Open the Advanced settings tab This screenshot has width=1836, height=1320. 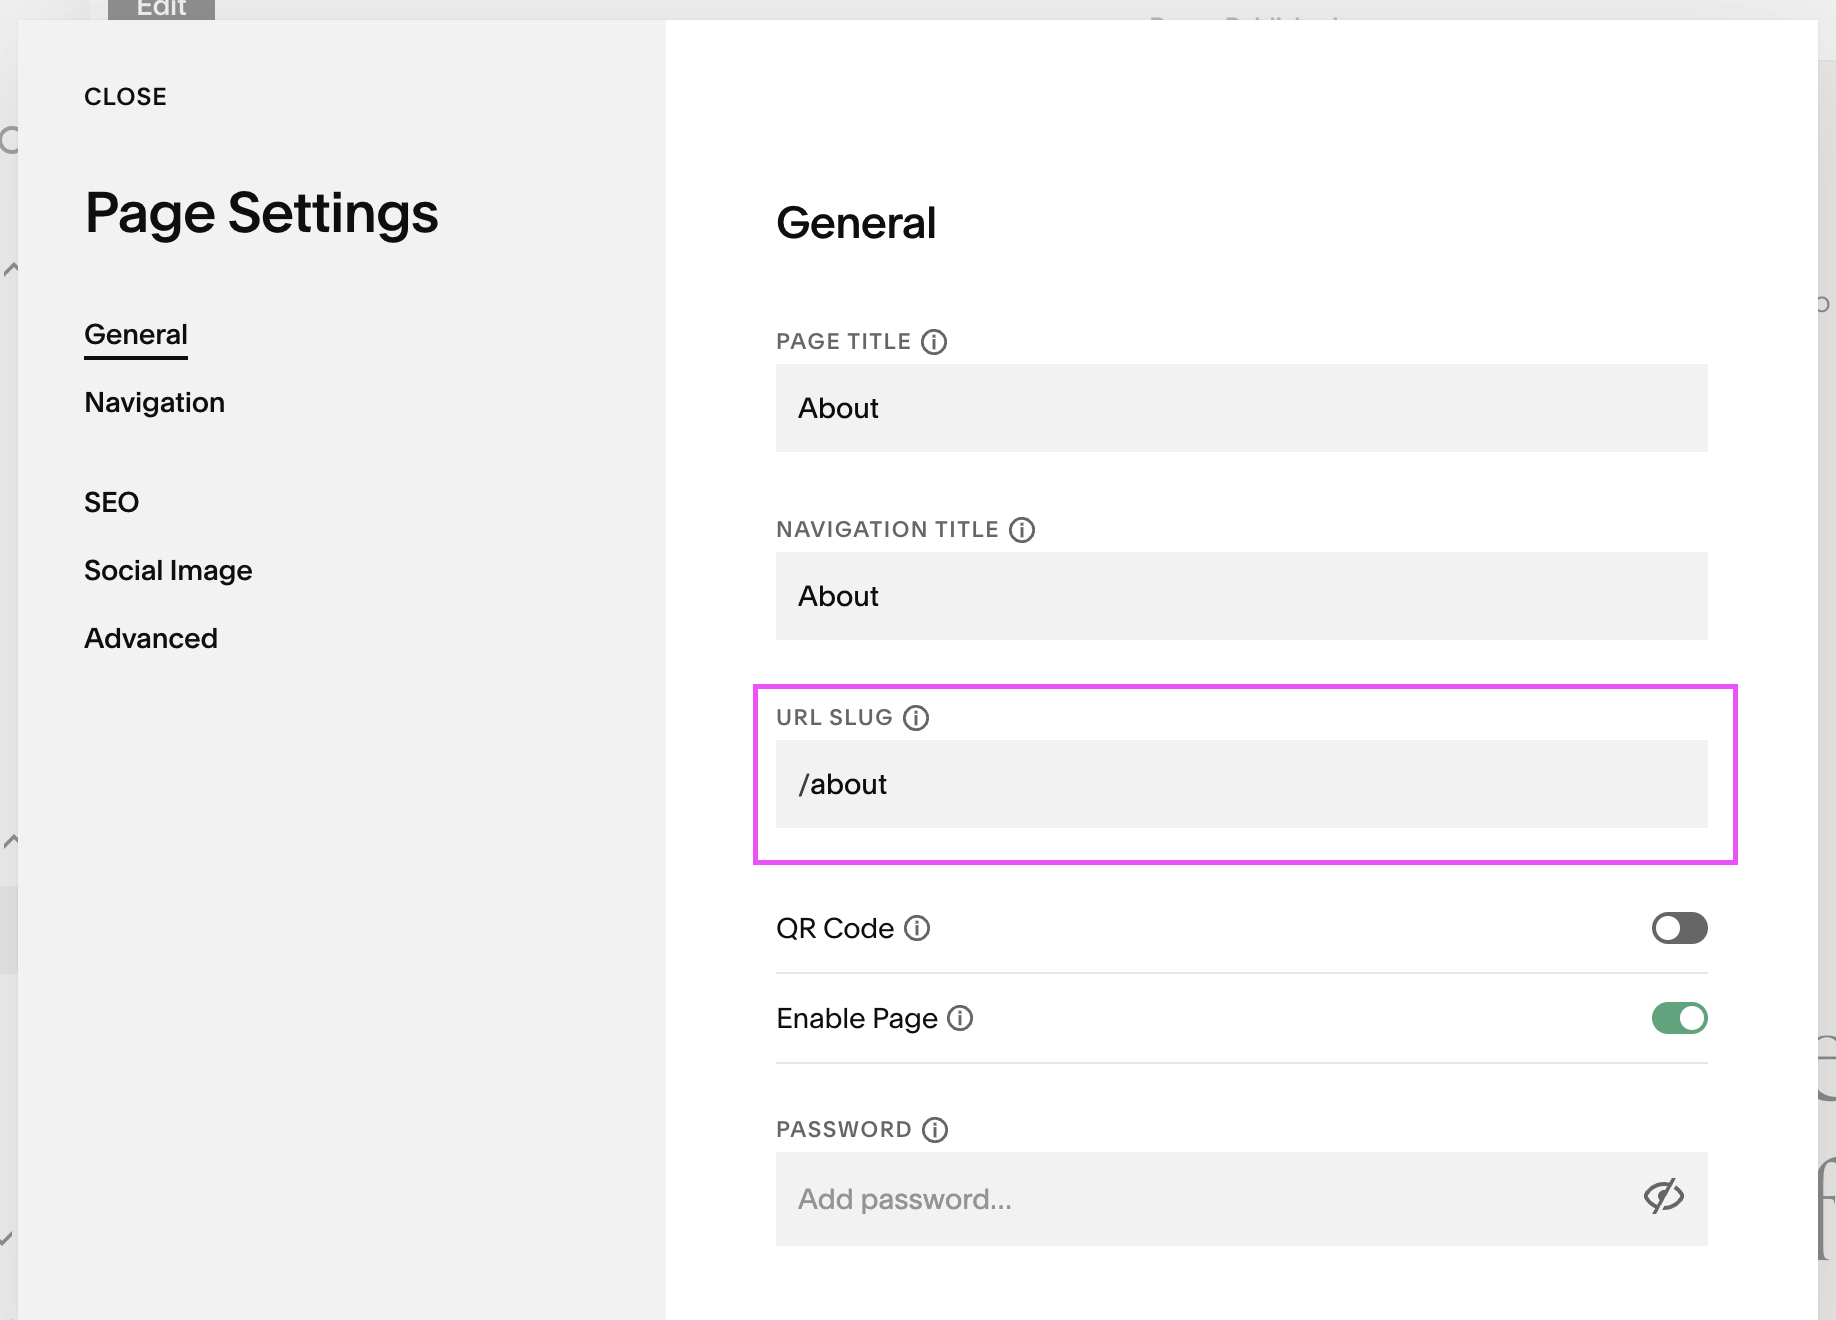click(x=151, y=638)
